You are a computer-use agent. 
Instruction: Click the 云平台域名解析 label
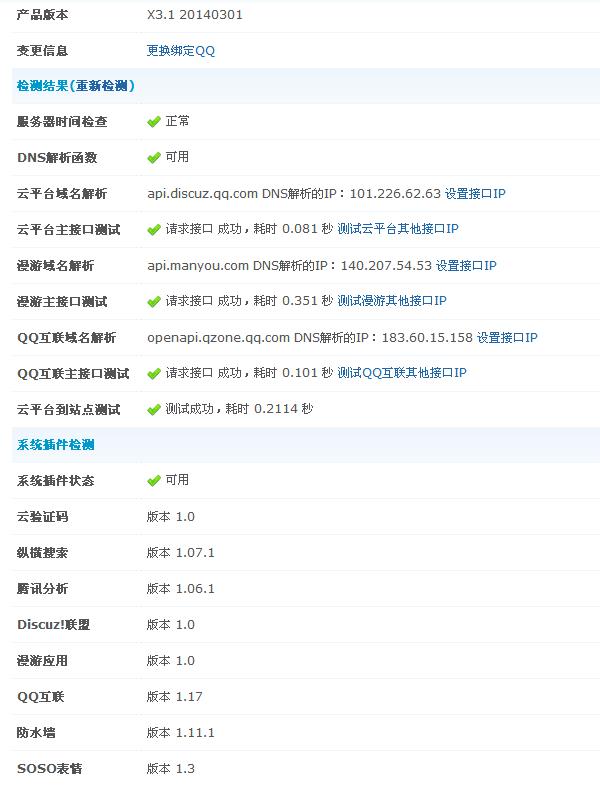coord(62,193)
